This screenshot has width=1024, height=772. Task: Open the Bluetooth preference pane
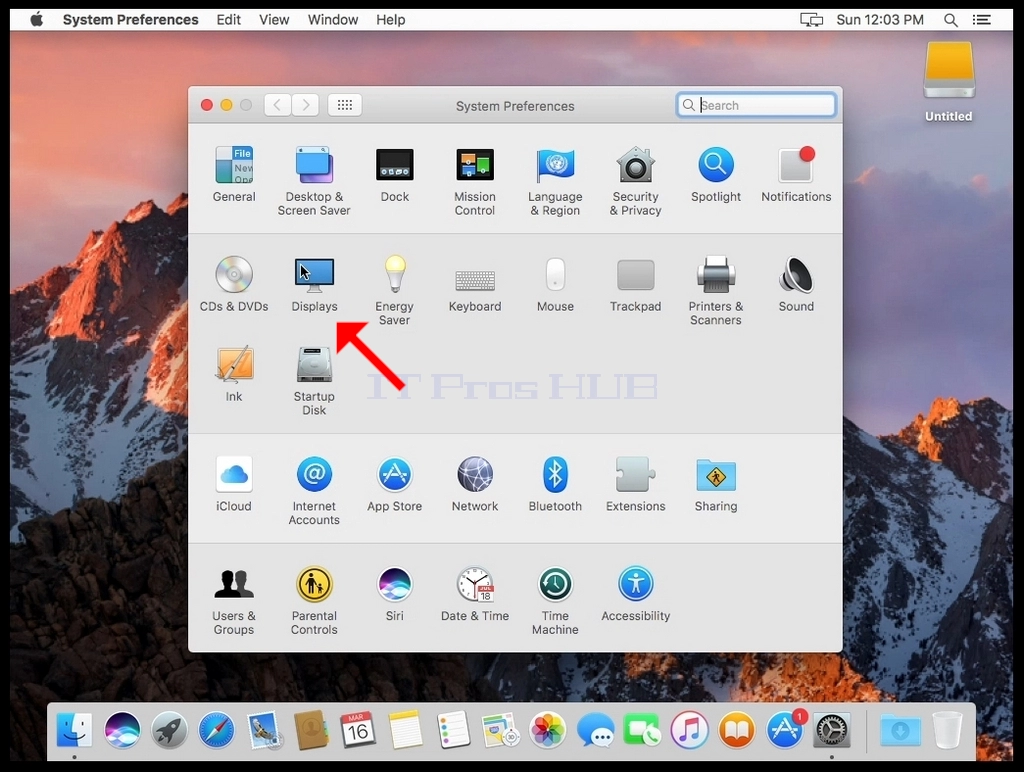(x=555, y=474)
